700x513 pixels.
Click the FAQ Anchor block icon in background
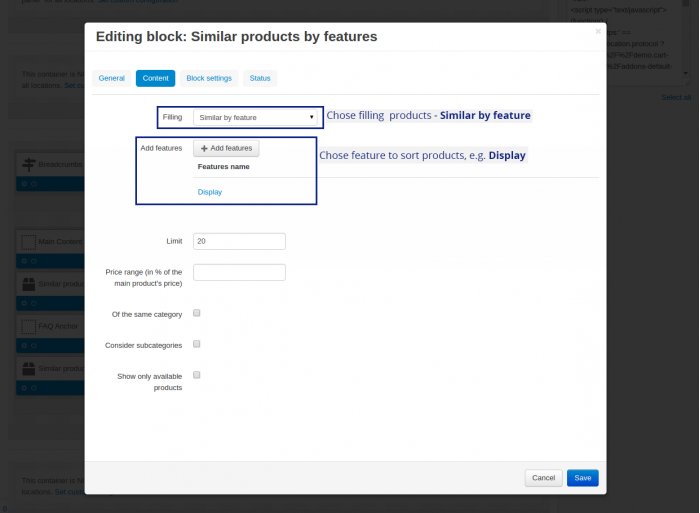[29, 326]
